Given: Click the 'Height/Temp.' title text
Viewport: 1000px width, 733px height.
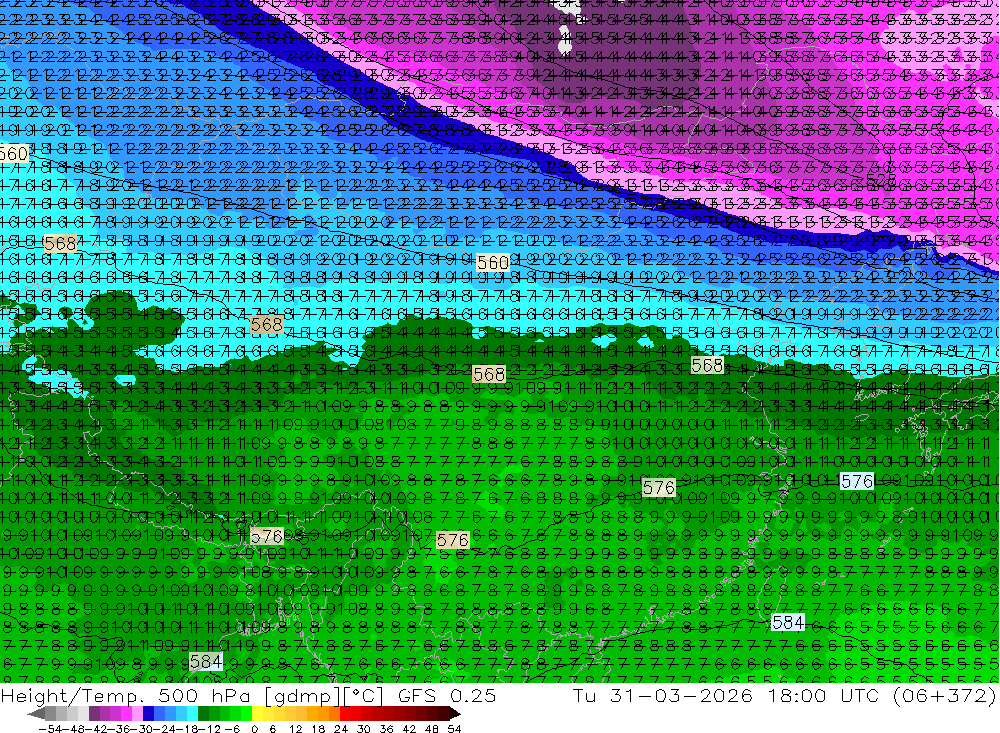Looking at the screenshot, I should point(72,697).
